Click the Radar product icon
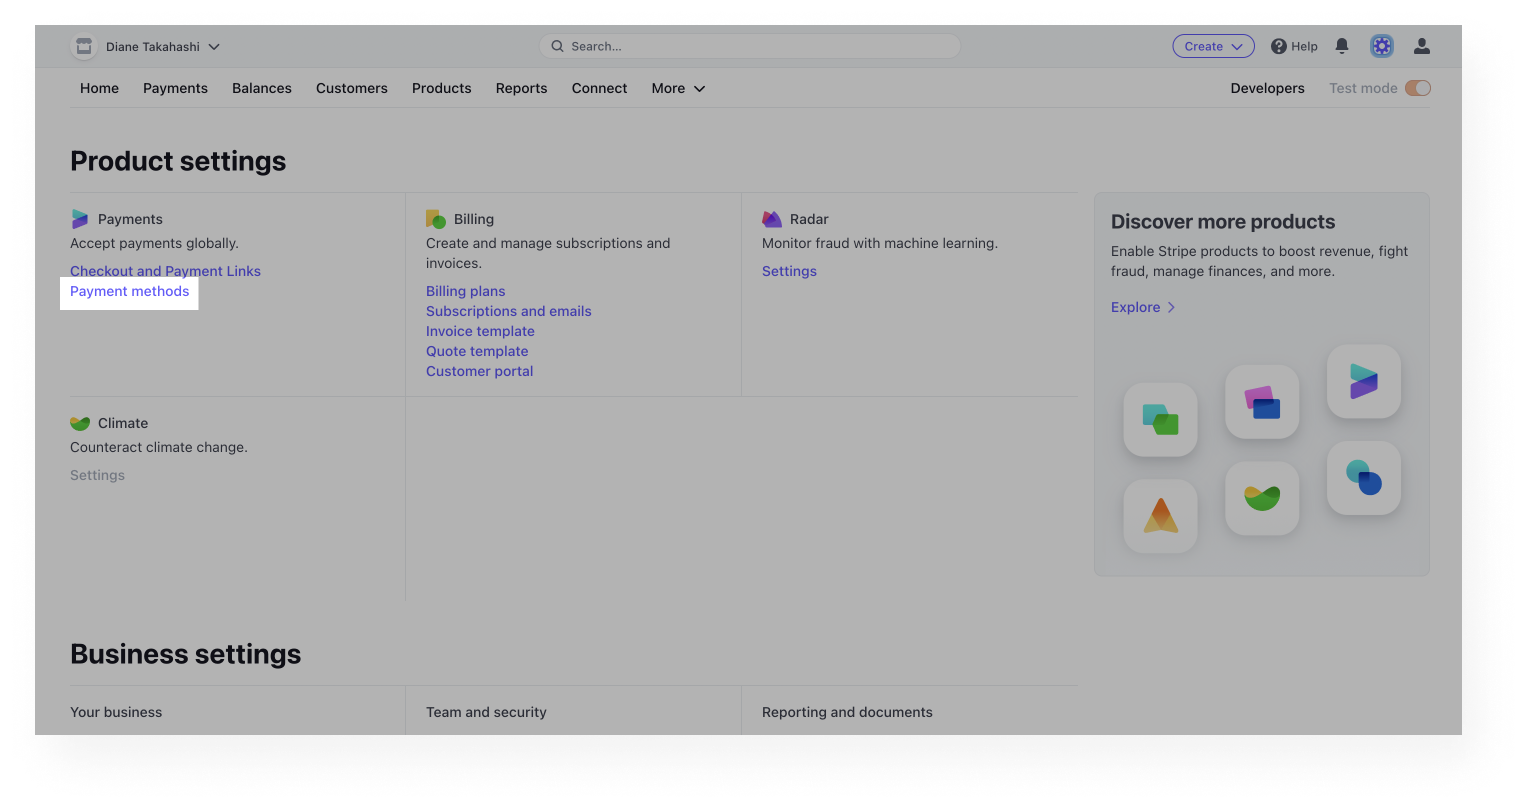 tap(772, 218)
